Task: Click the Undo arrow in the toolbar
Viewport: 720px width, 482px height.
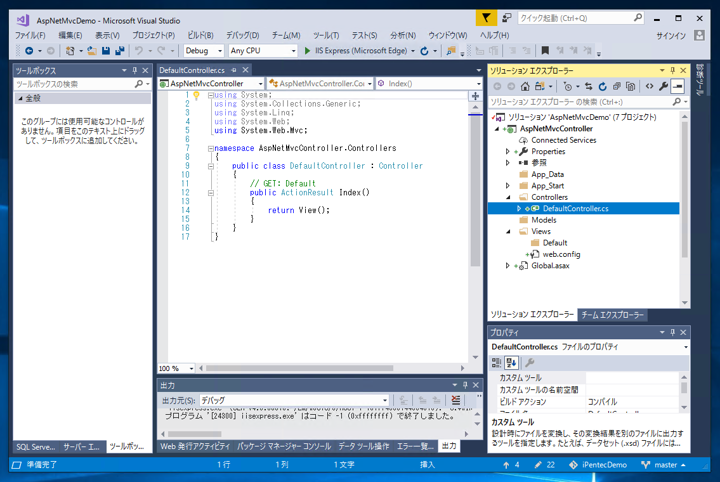Action: (139, 50)
